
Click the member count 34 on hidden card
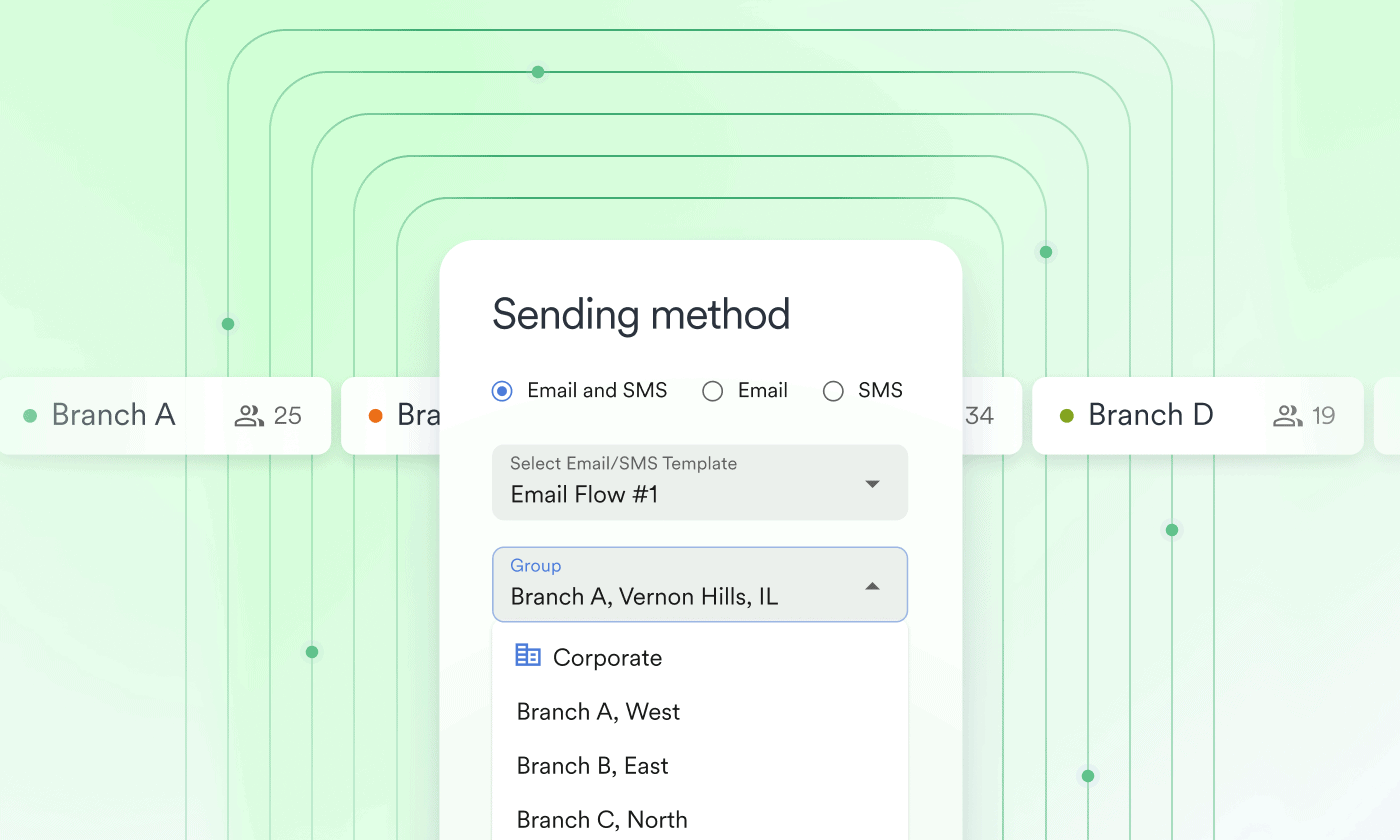[979, 416]
